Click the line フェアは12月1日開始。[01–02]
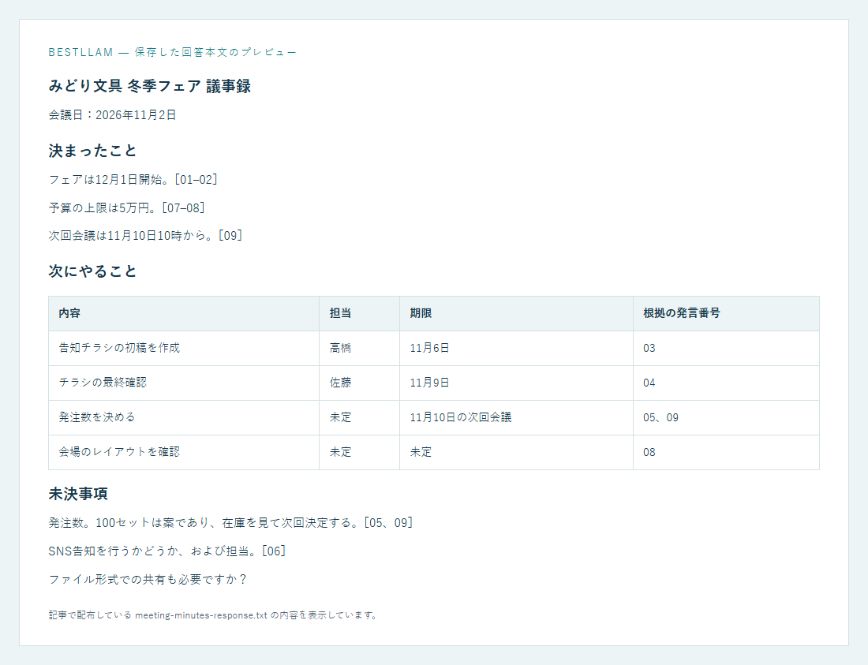Image resolution: width=868 pixels, height=665 pixels. [133, 179]
